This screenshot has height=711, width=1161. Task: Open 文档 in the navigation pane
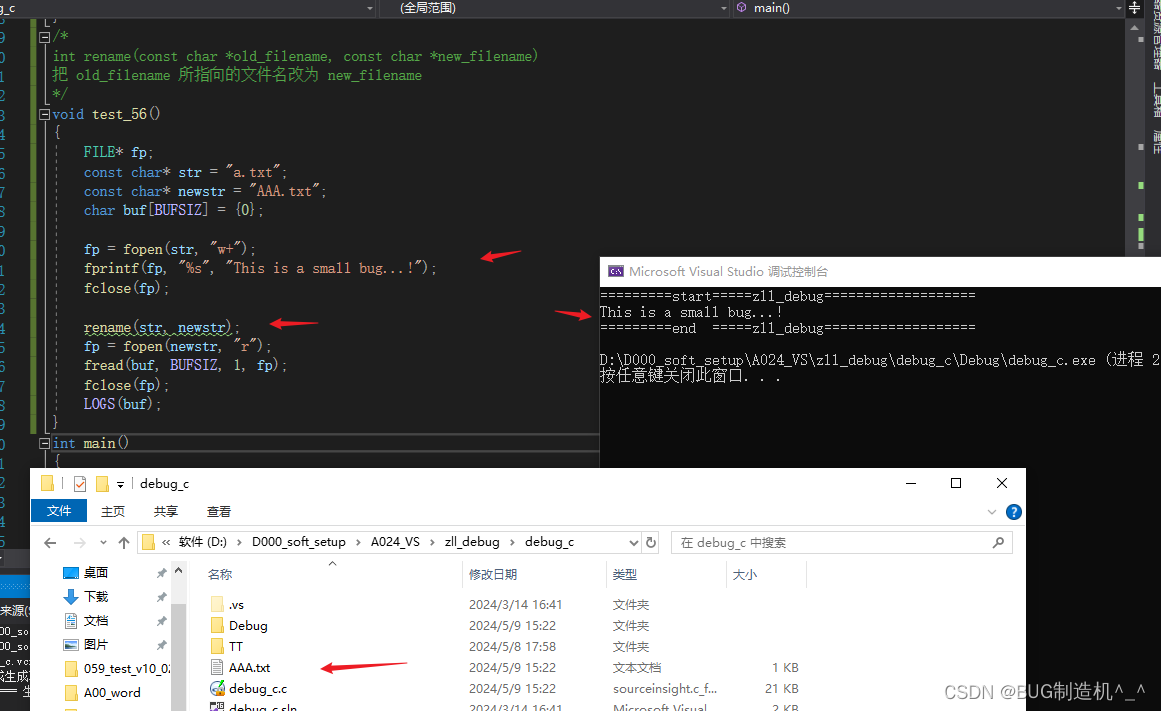(x=96, y=621)
